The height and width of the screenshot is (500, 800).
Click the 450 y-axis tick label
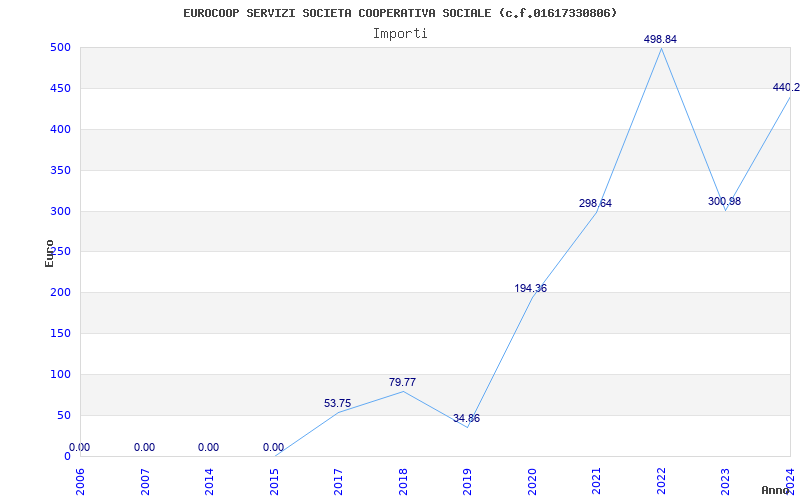point(60,88)
